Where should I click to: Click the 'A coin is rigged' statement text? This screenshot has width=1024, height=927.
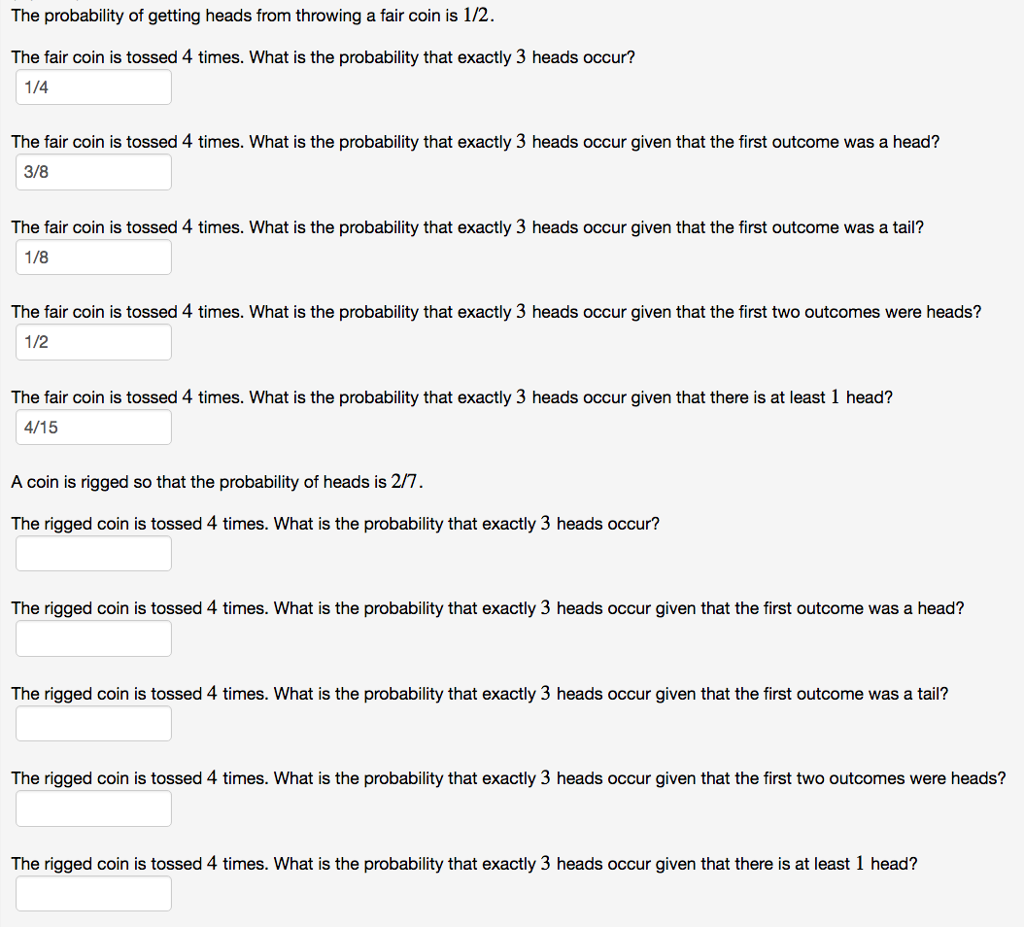pyautogui.click(x=217, y=482)
